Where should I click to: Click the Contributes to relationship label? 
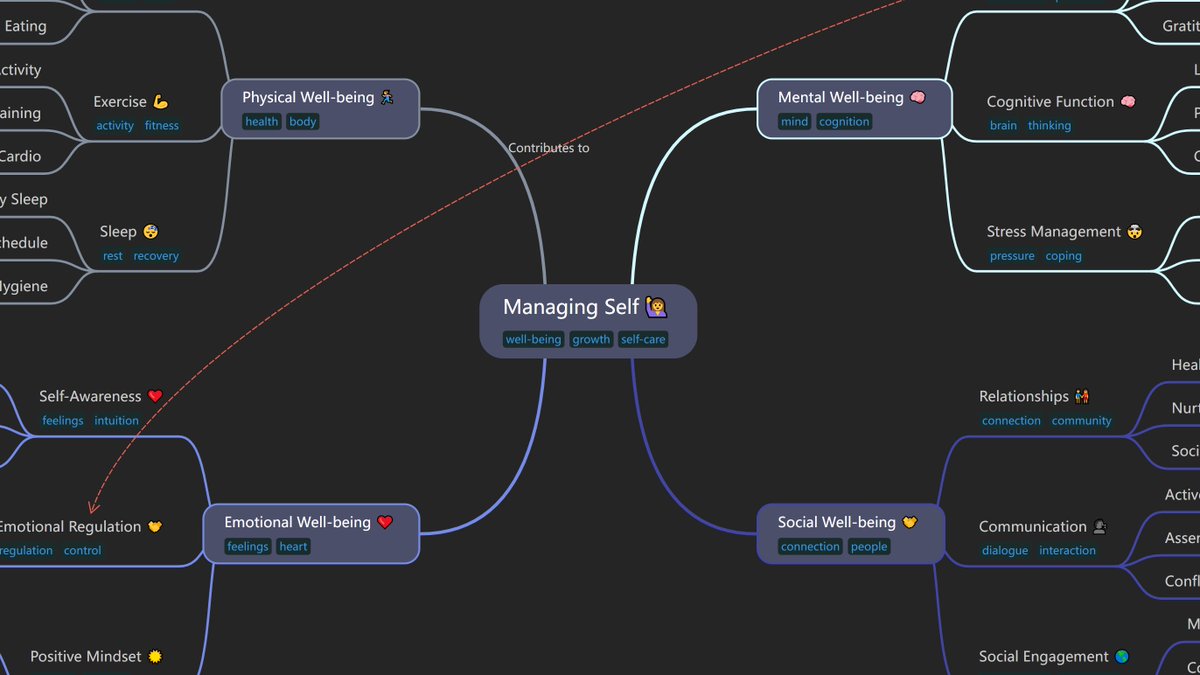[548, 147]
